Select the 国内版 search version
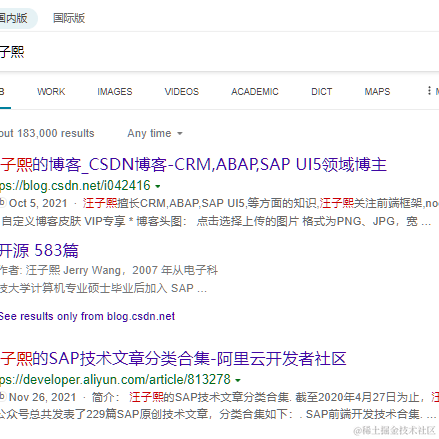The image size is (439, 439). coord(16,18)
